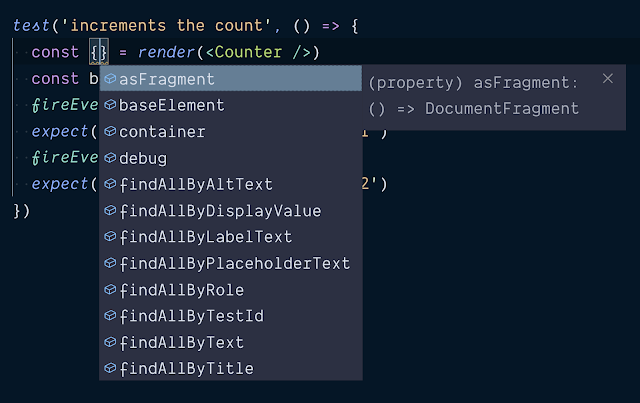Viewport: 640px width, 403px height.
Task: Click the property icon beside asFragment
Action: 110,78
